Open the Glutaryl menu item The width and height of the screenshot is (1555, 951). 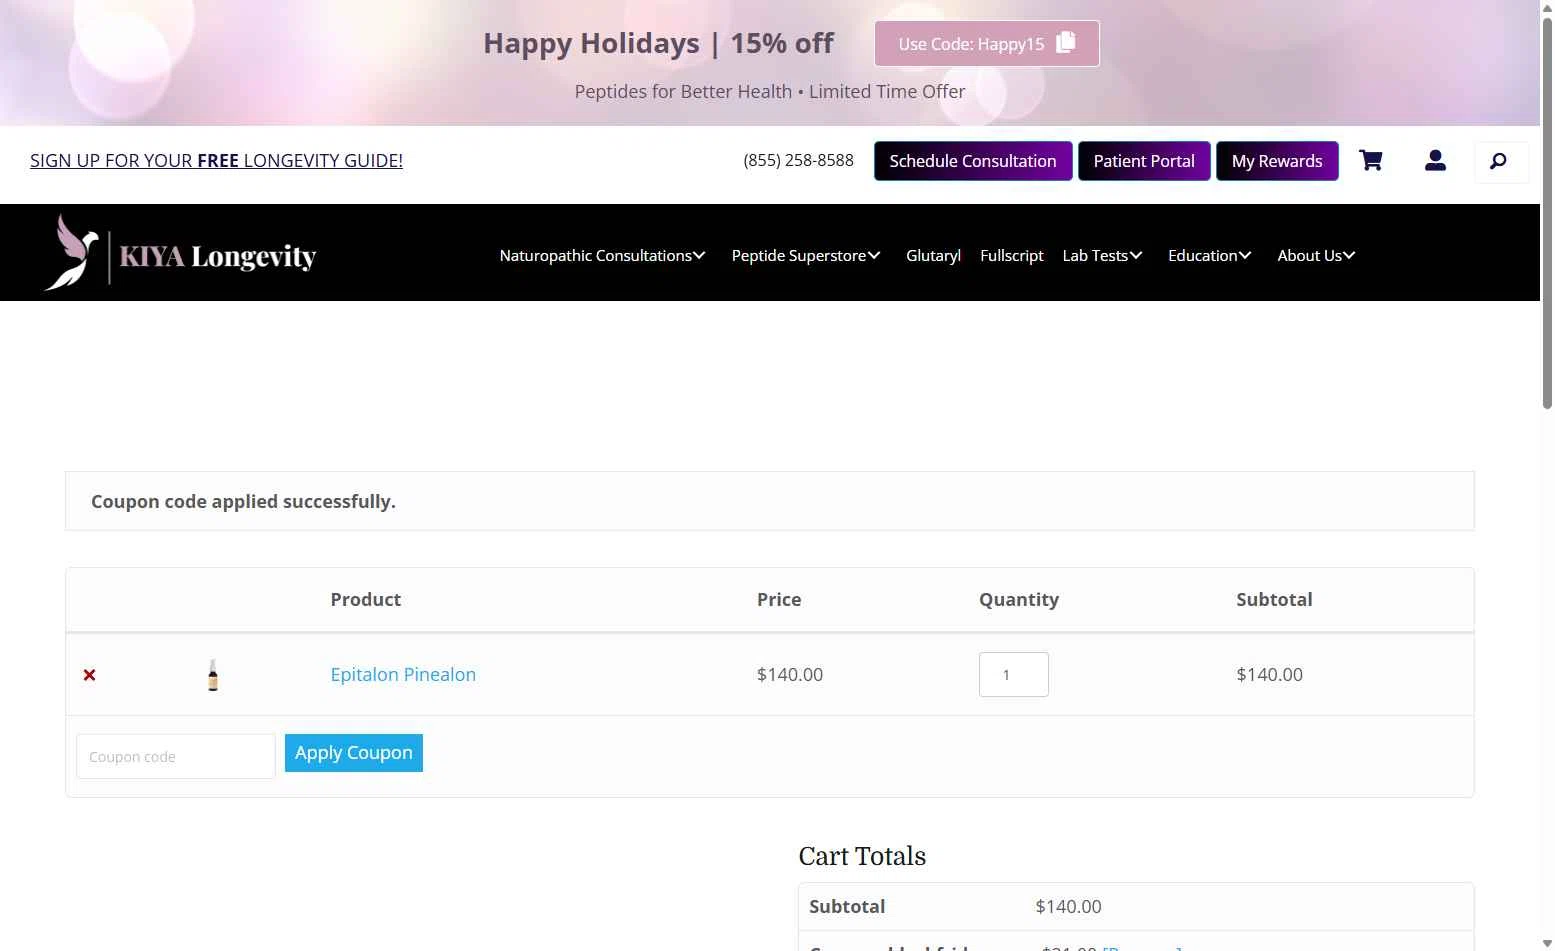point(933,255)
